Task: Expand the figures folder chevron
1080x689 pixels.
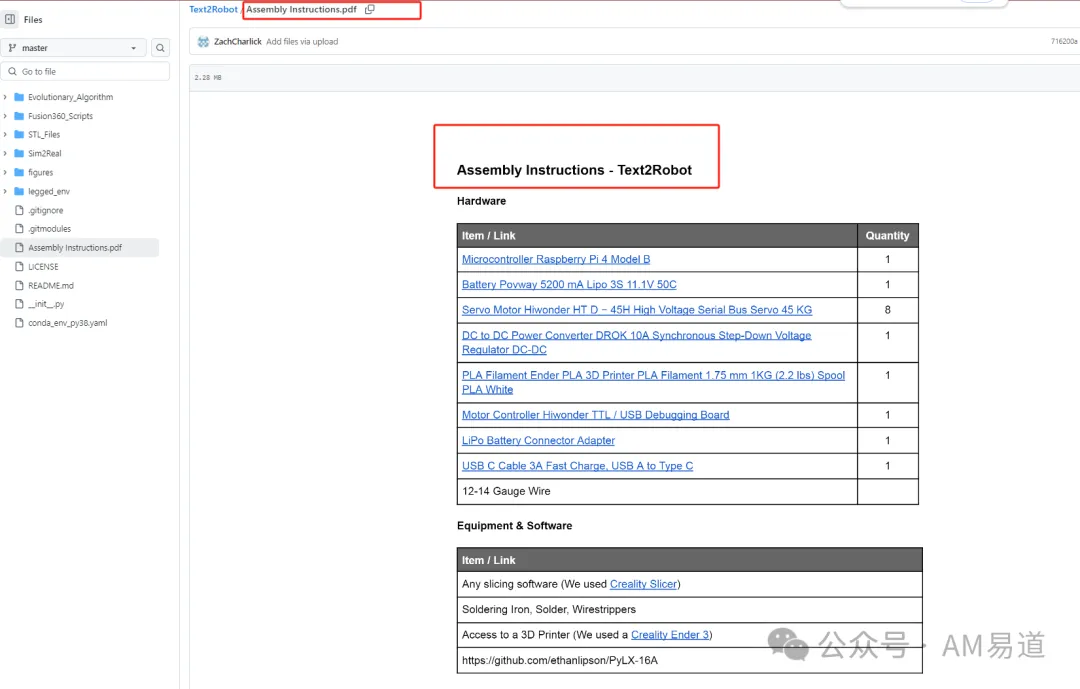Action: pyautogui.click(x=6, y=172)
